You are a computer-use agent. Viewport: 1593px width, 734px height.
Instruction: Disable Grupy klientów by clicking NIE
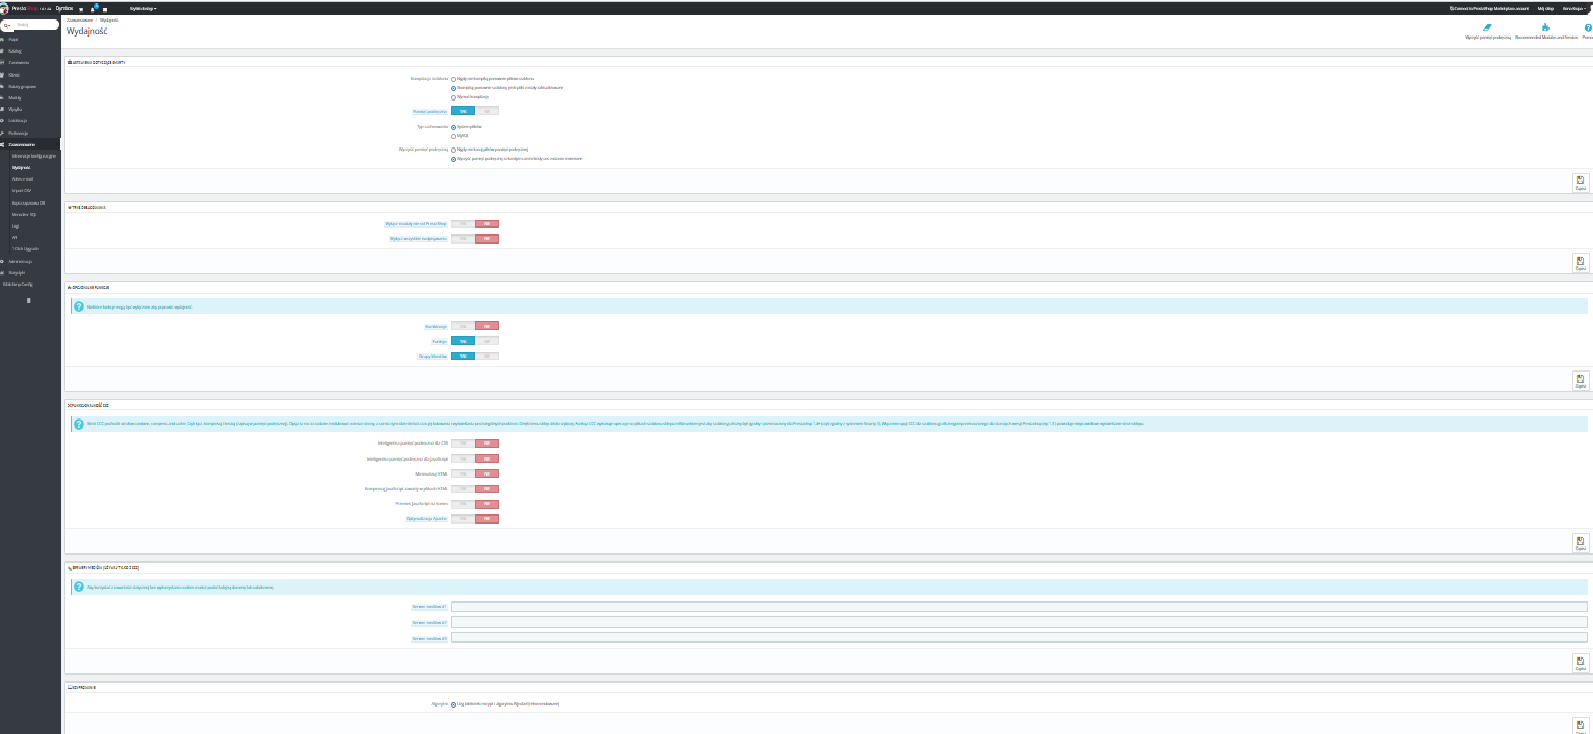click(x=487, y=356)
